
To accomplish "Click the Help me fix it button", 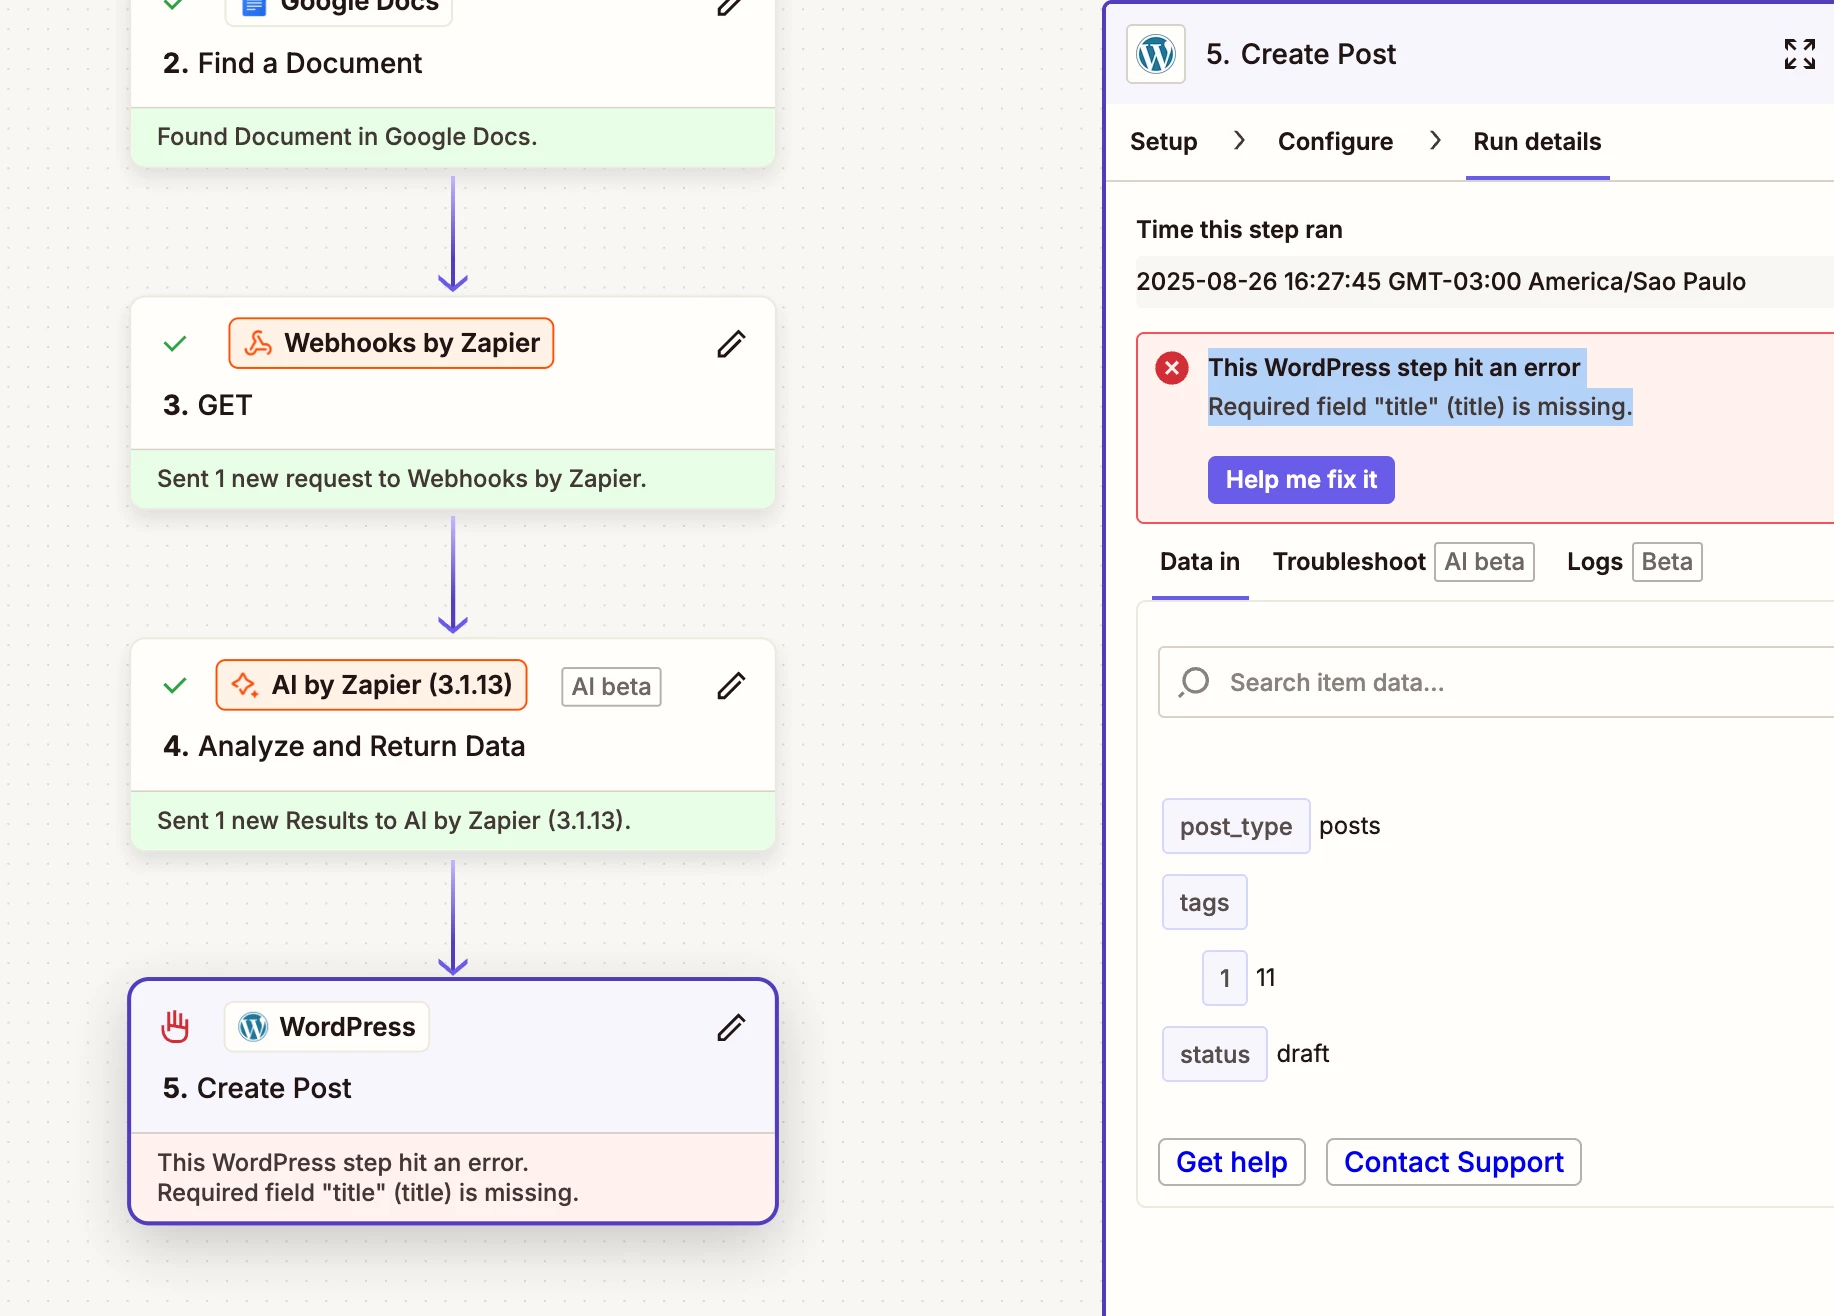I will (1301, 480).
